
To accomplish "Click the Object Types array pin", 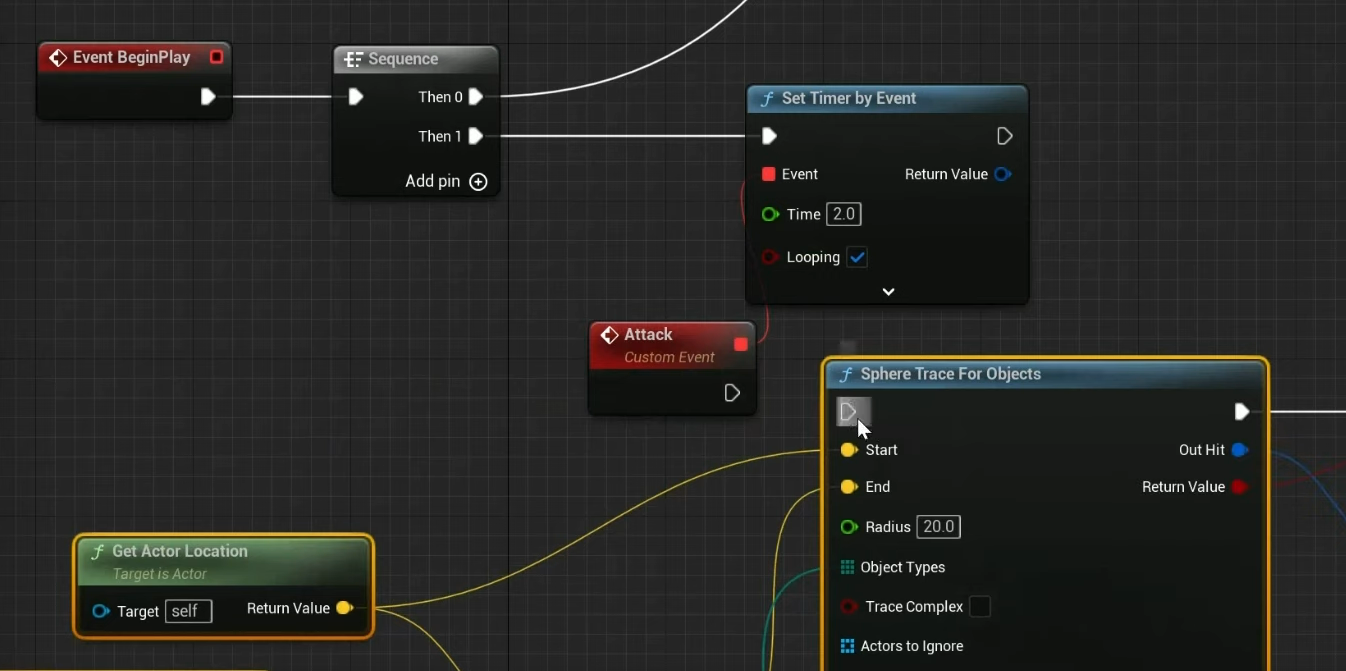I will [848, 567].
